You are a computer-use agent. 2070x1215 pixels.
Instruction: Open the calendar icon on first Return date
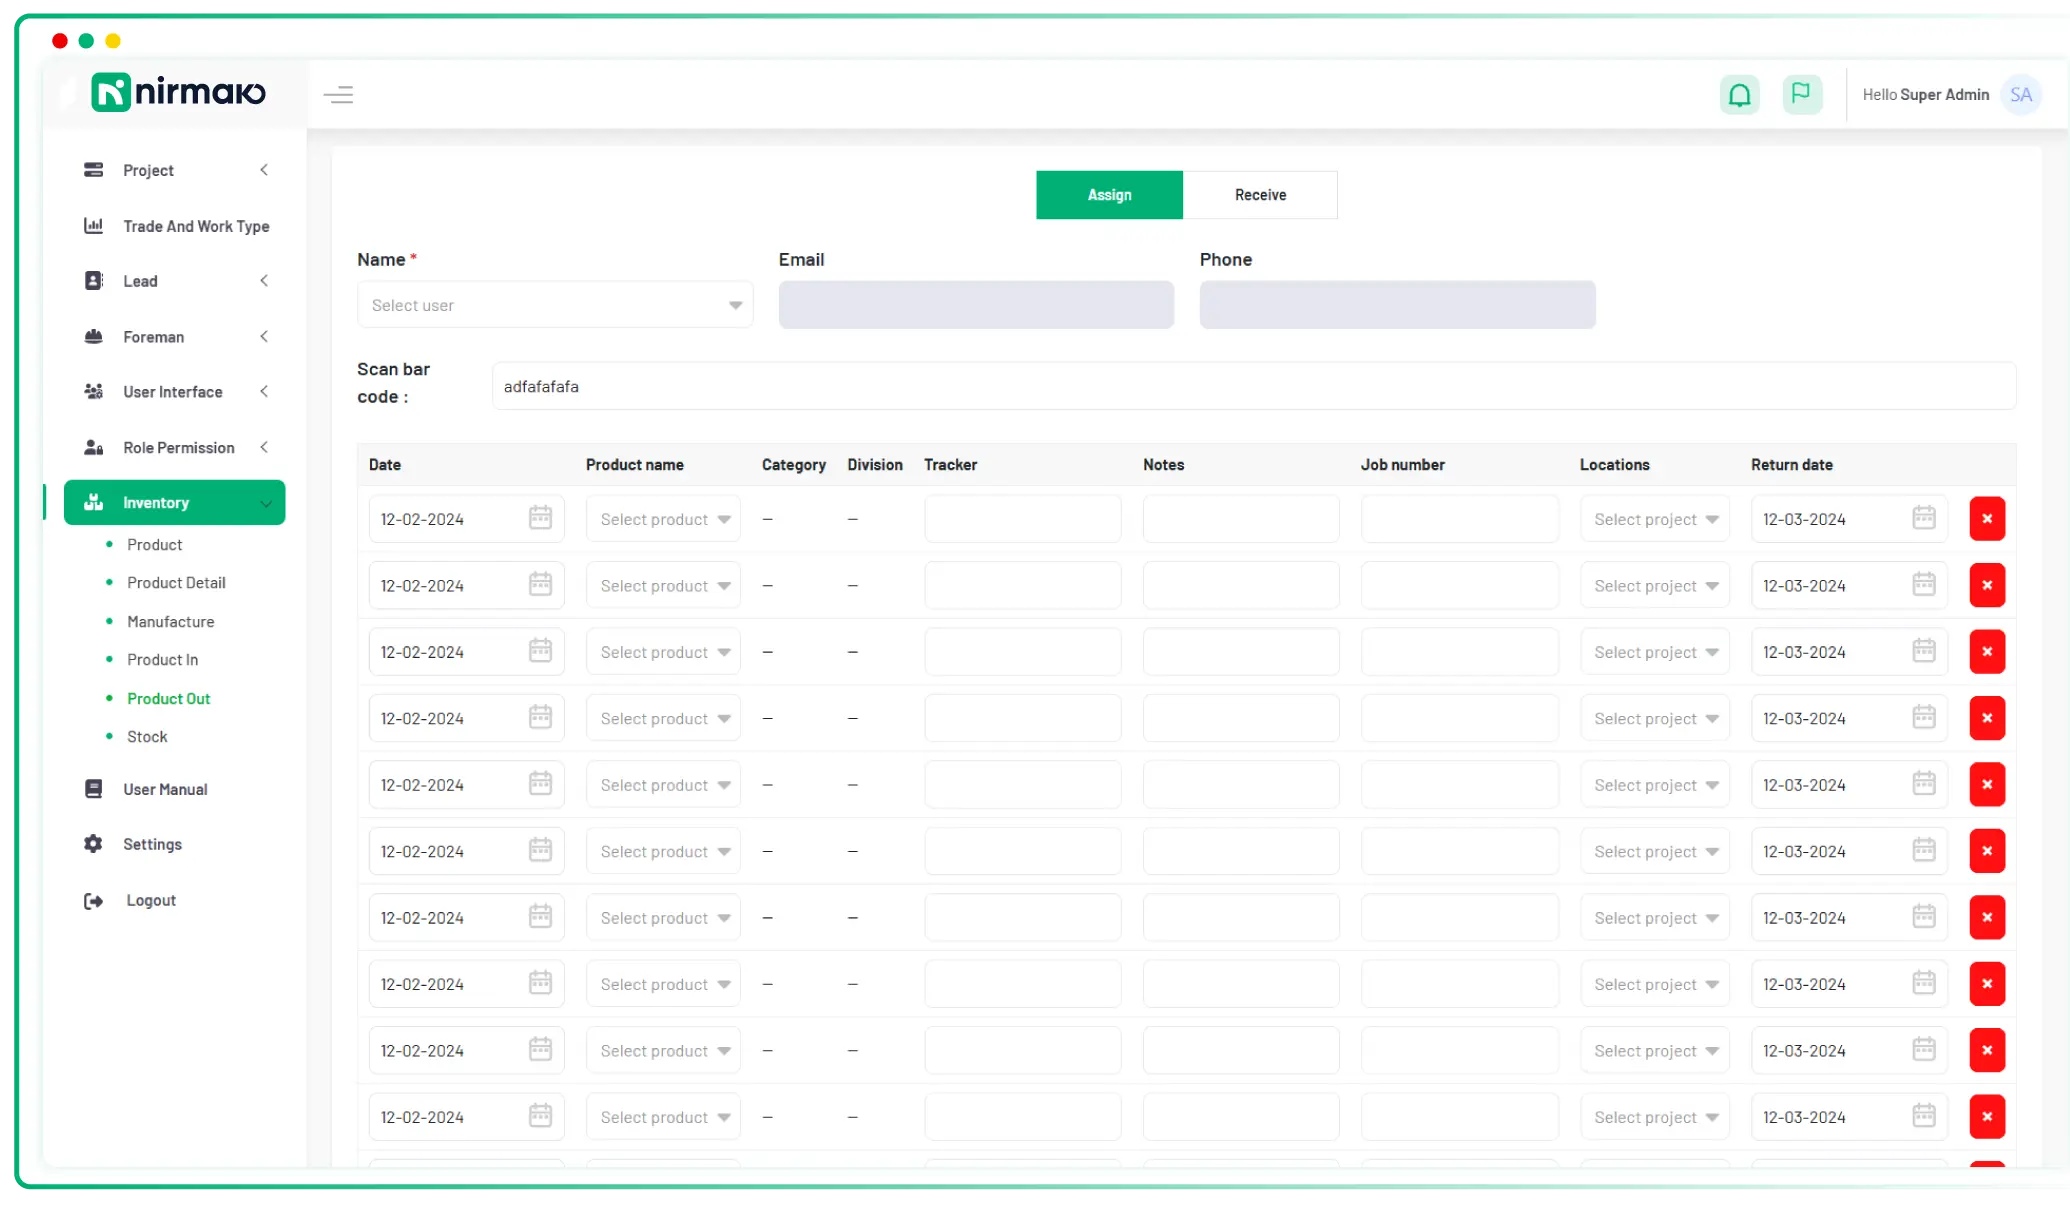tap(1923, 518)
